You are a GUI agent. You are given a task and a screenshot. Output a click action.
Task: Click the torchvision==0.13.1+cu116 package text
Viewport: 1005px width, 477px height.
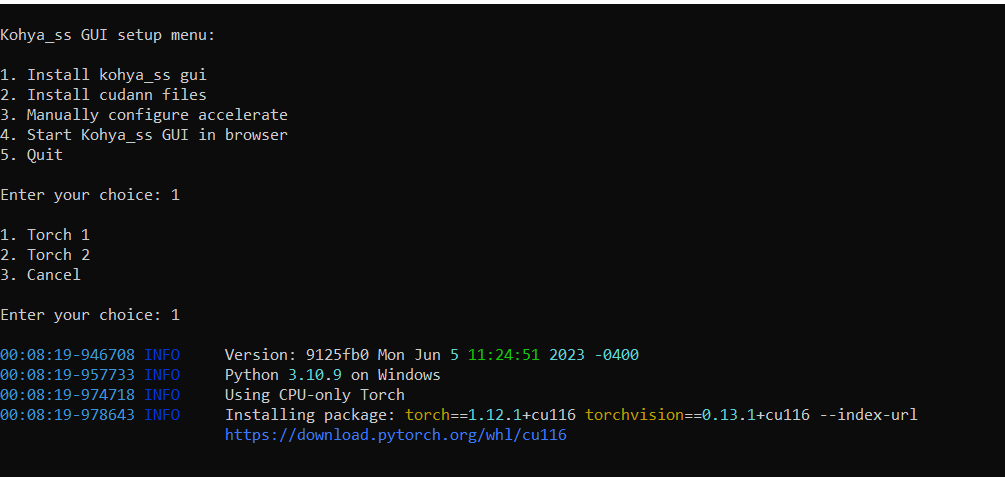coord(697,415)
